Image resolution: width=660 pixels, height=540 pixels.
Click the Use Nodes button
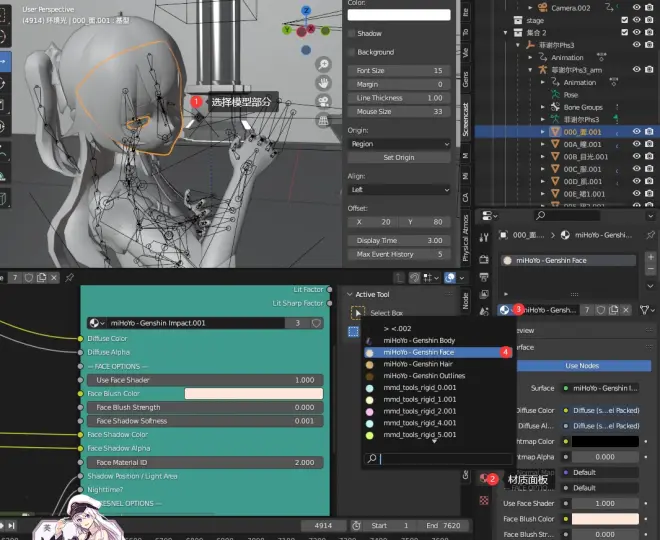click(582, 366)
